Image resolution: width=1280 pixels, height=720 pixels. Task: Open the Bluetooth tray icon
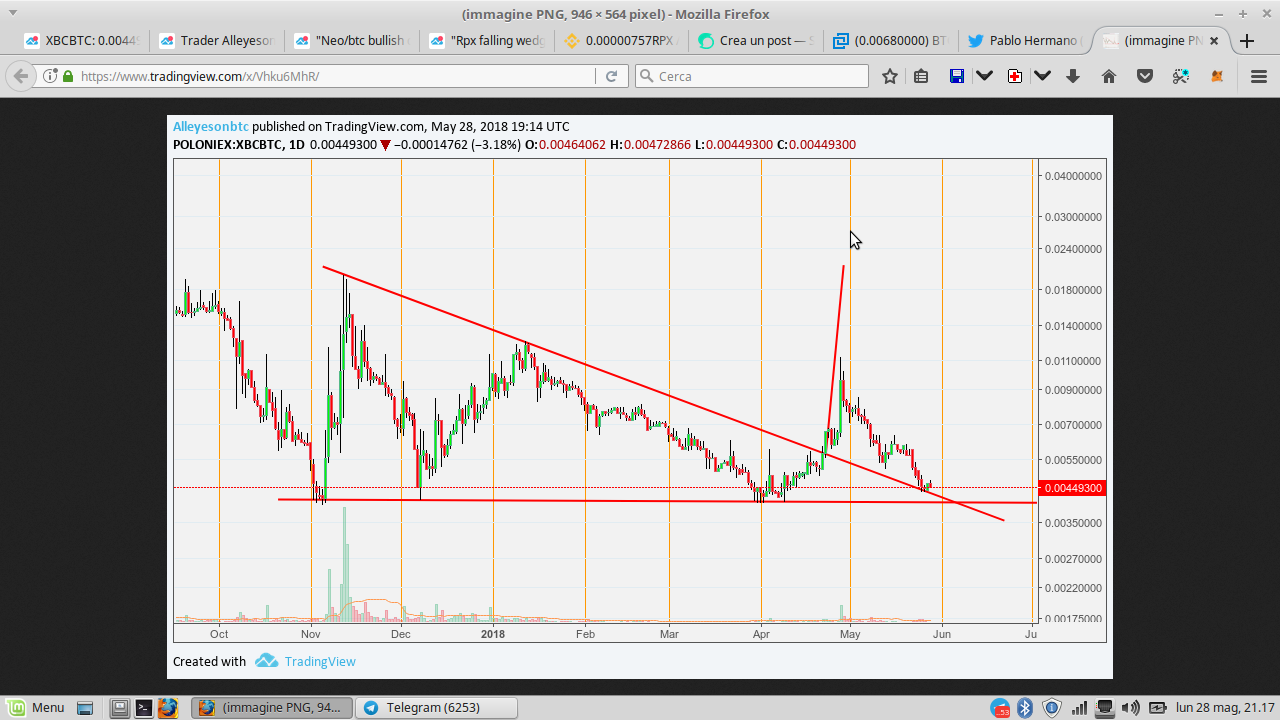pos(1025,708)
